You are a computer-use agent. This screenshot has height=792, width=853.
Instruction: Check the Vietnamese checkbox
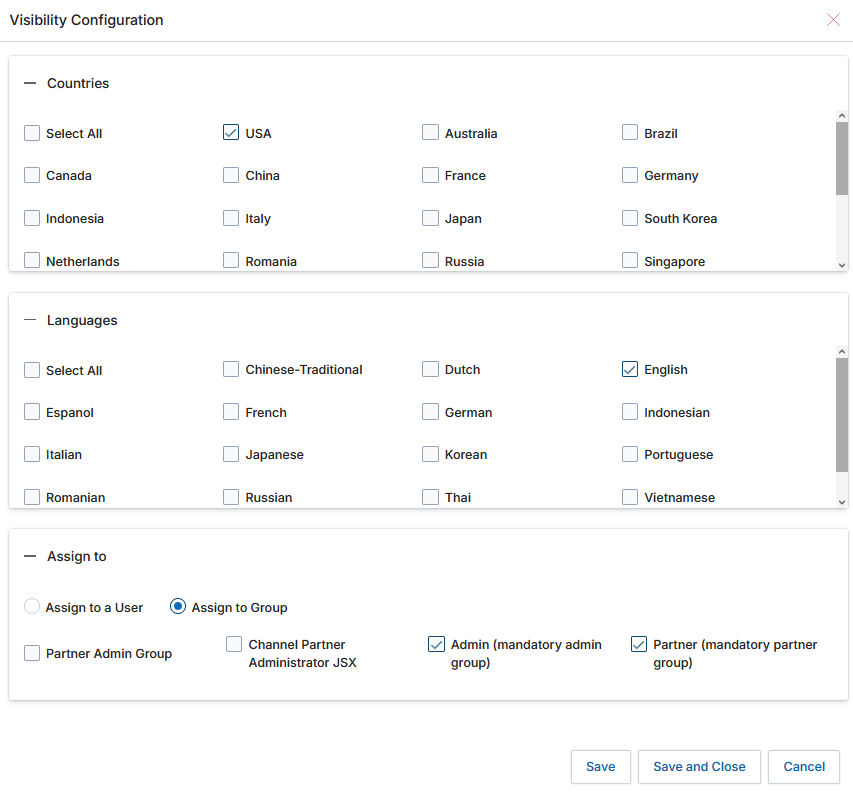point(630,497)
